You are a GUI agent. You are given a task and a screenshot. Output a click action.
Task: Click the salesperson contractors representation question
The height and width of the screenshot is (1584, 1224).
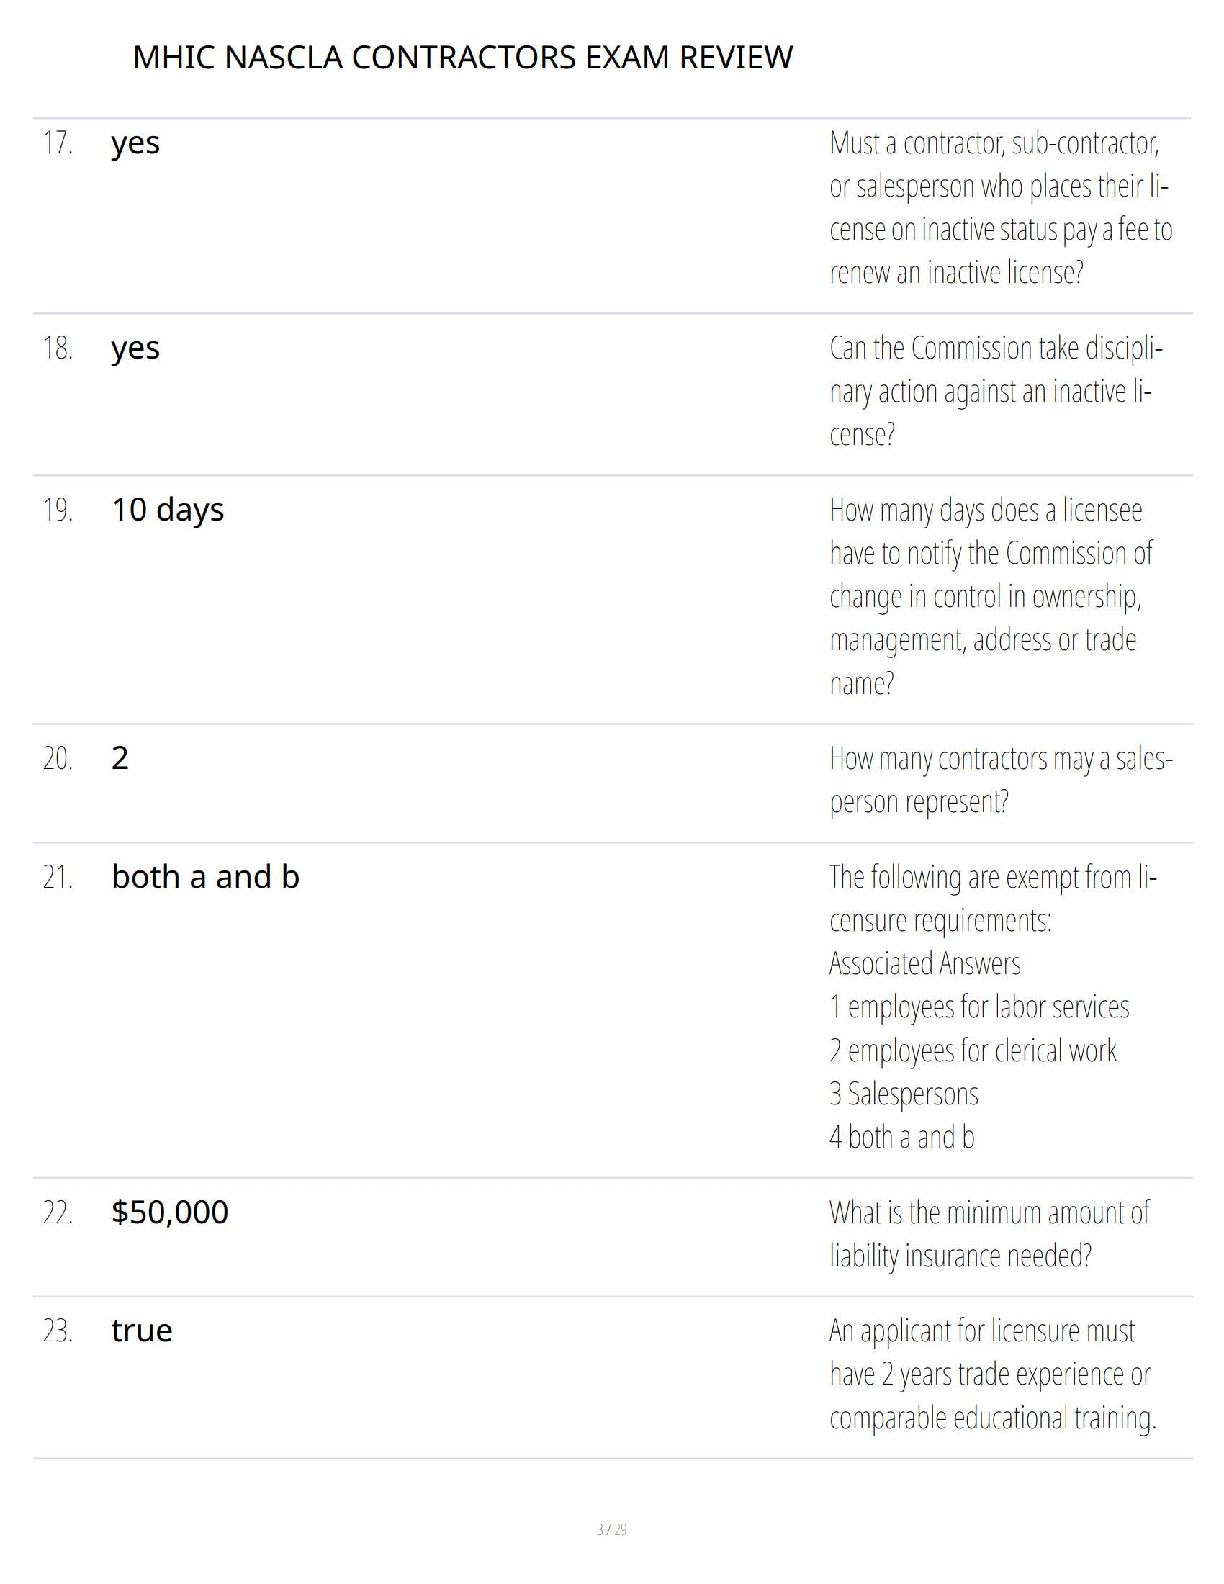1000,780
